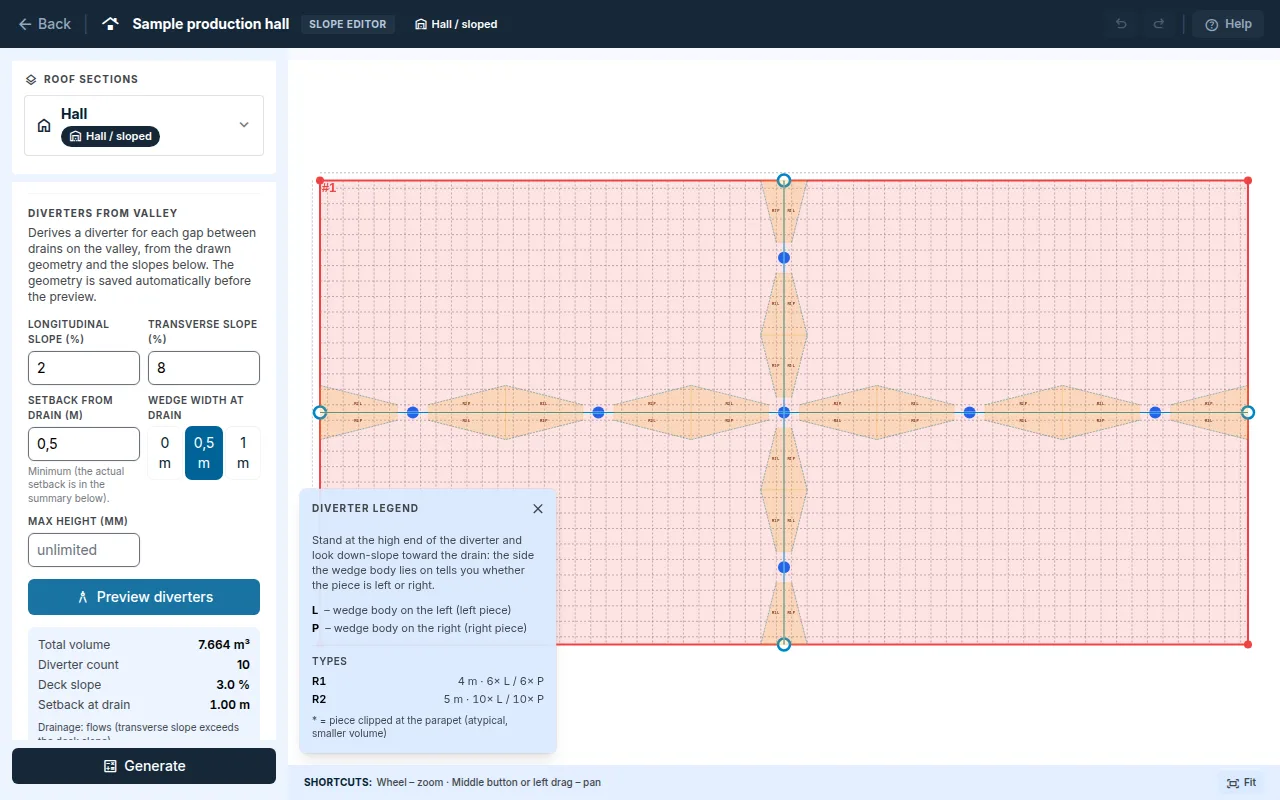The width and height of the screenshot is (1280, 800).
Task: Click the R1 type row in legend
Action: 428,681
